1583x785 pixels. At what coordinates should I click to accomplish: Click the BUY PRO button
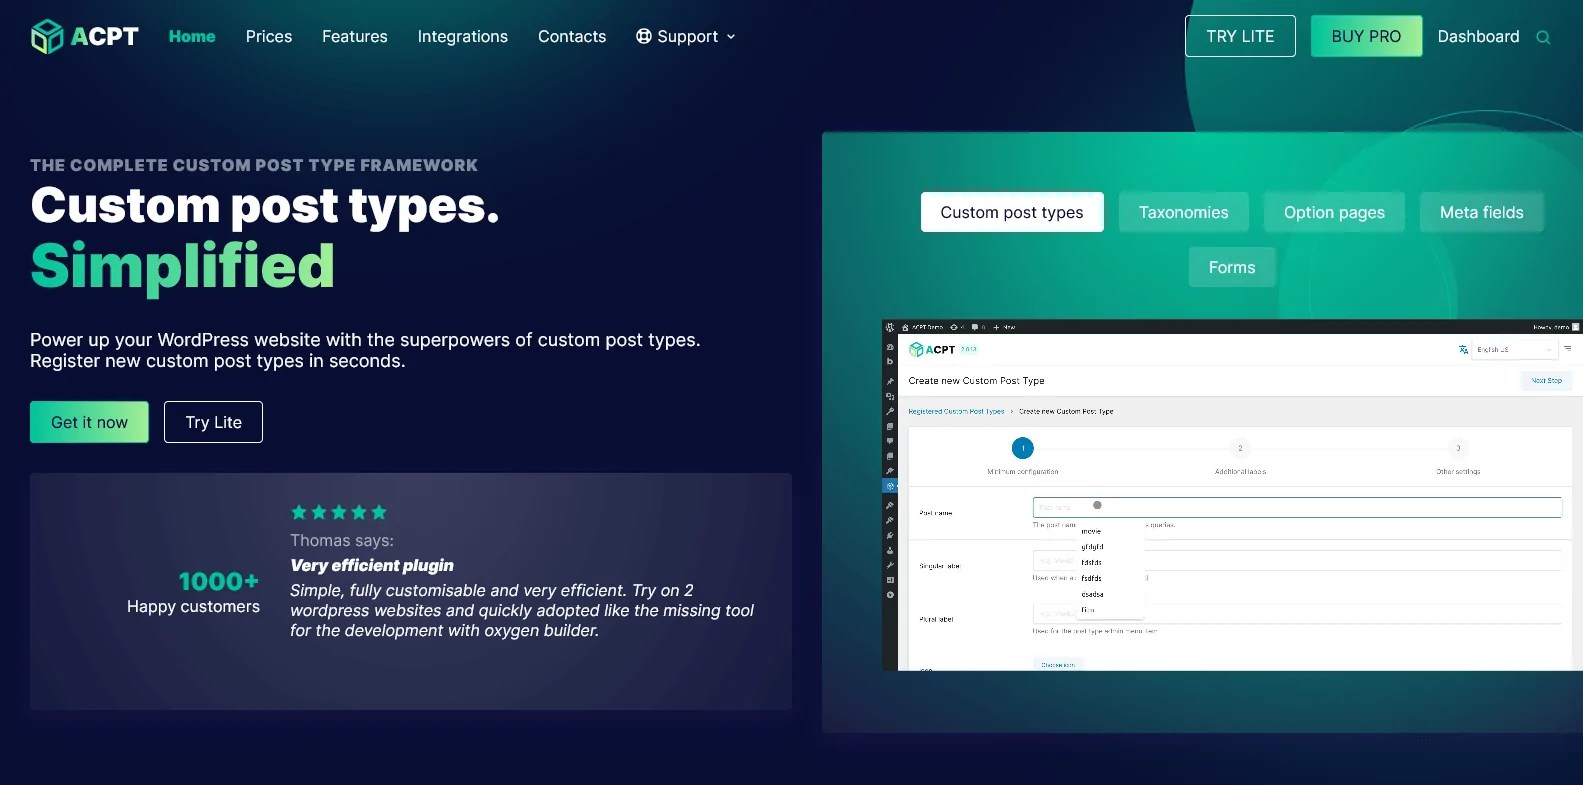pos(1366,36)
